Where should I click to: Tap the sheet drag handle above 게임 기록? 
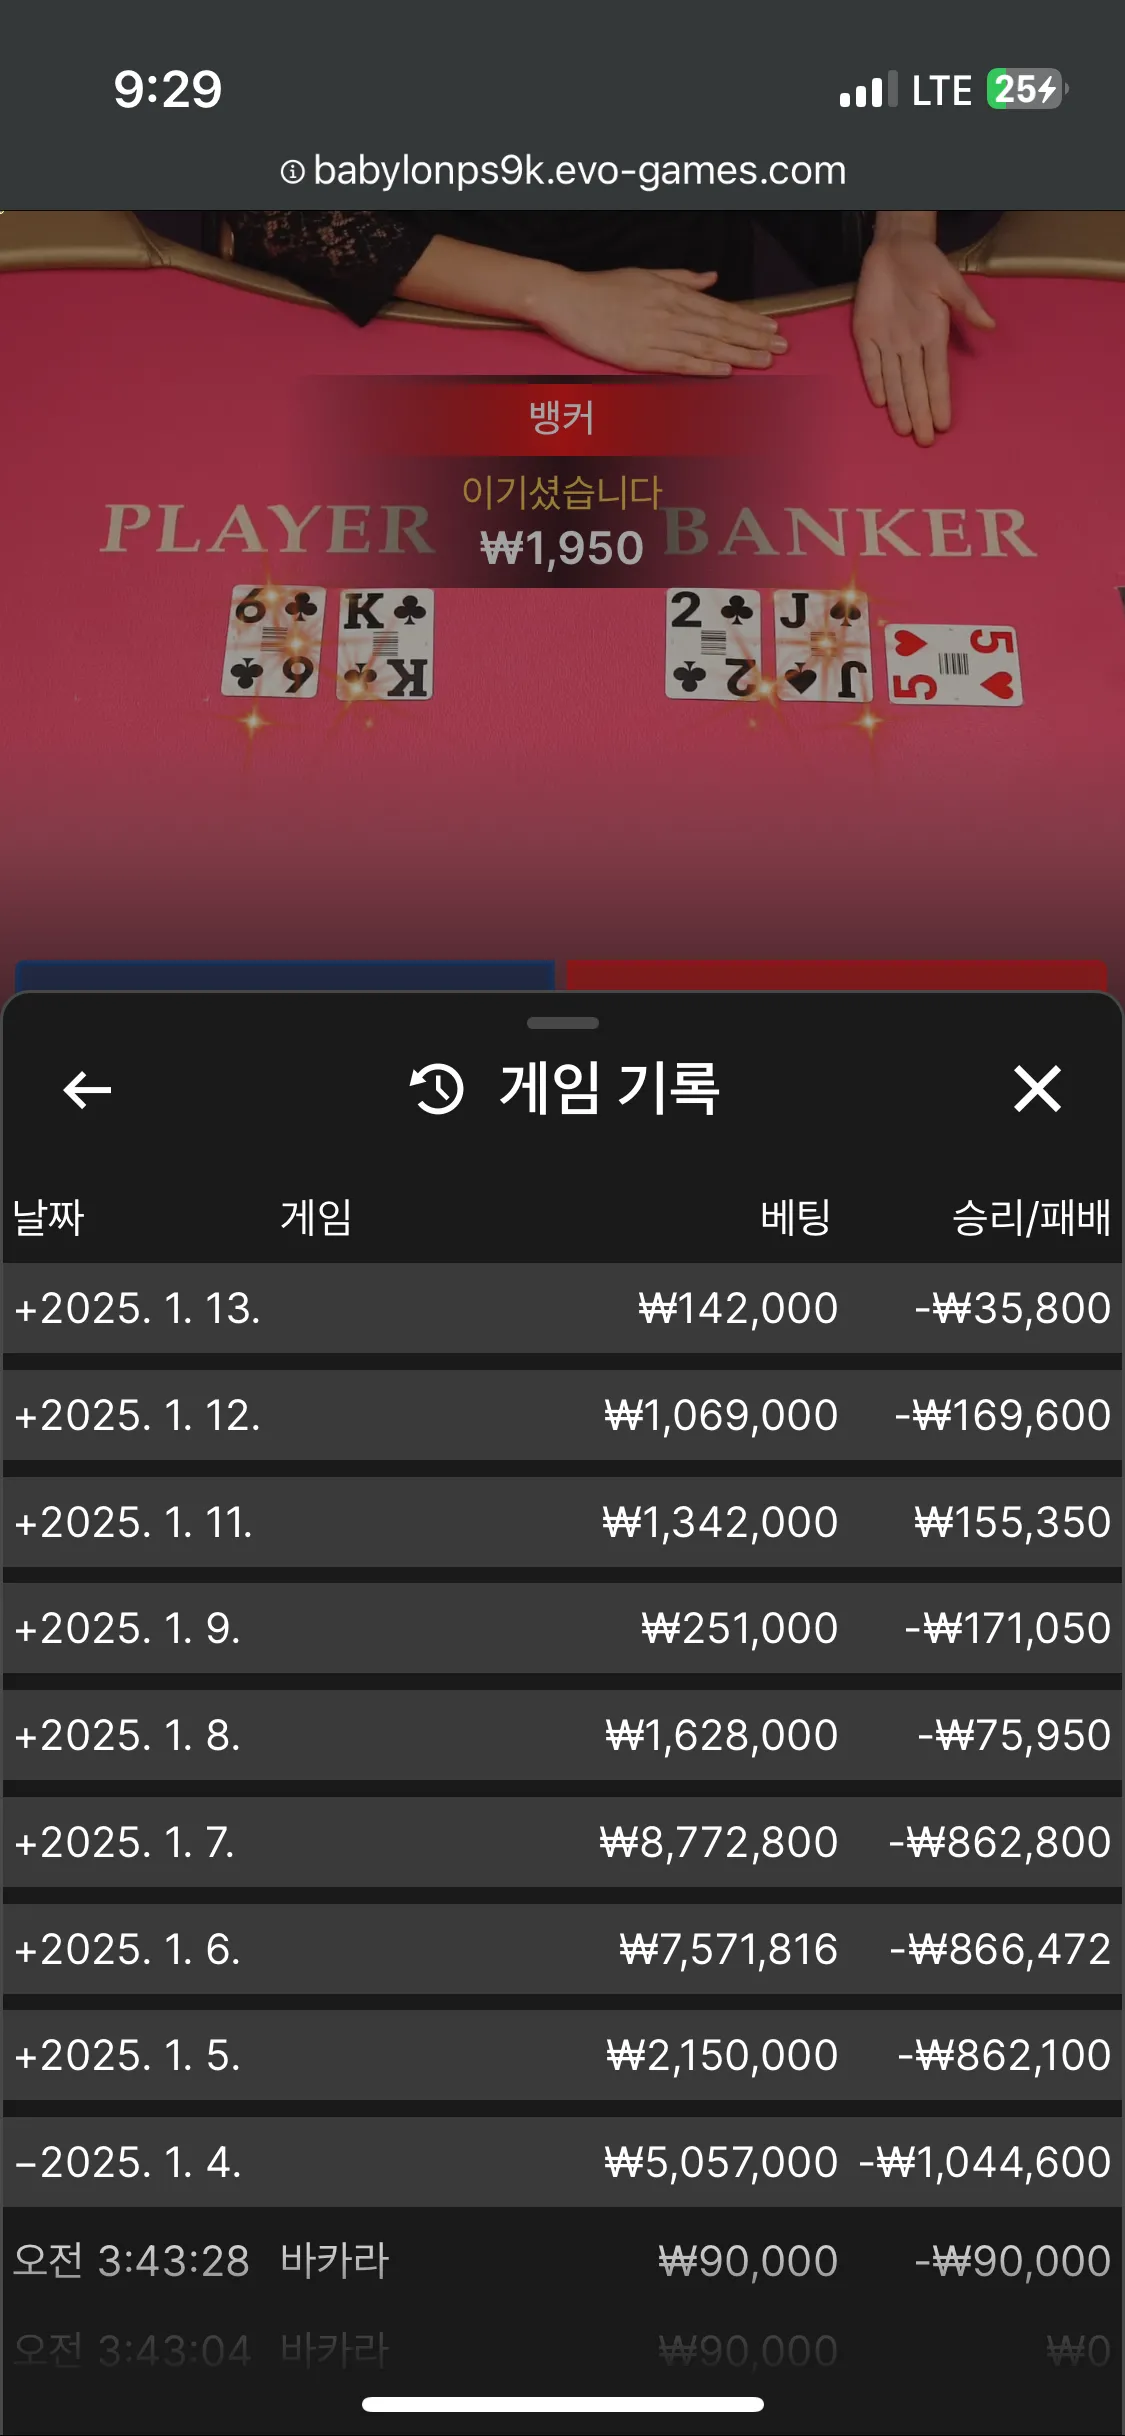click(563, 1023)
